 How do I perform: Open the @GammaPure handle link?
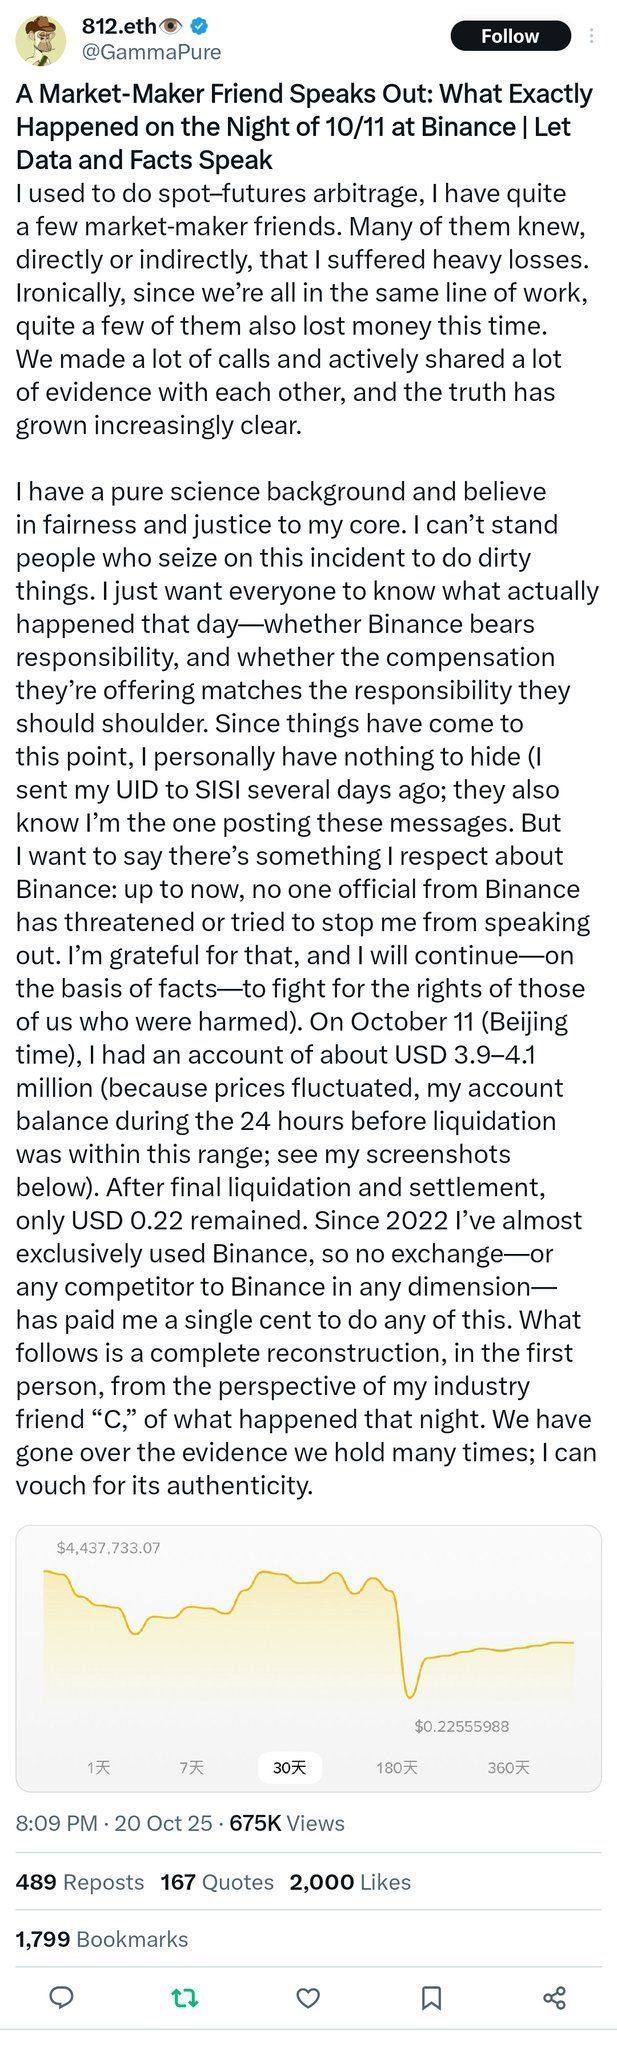click(151, 52)
